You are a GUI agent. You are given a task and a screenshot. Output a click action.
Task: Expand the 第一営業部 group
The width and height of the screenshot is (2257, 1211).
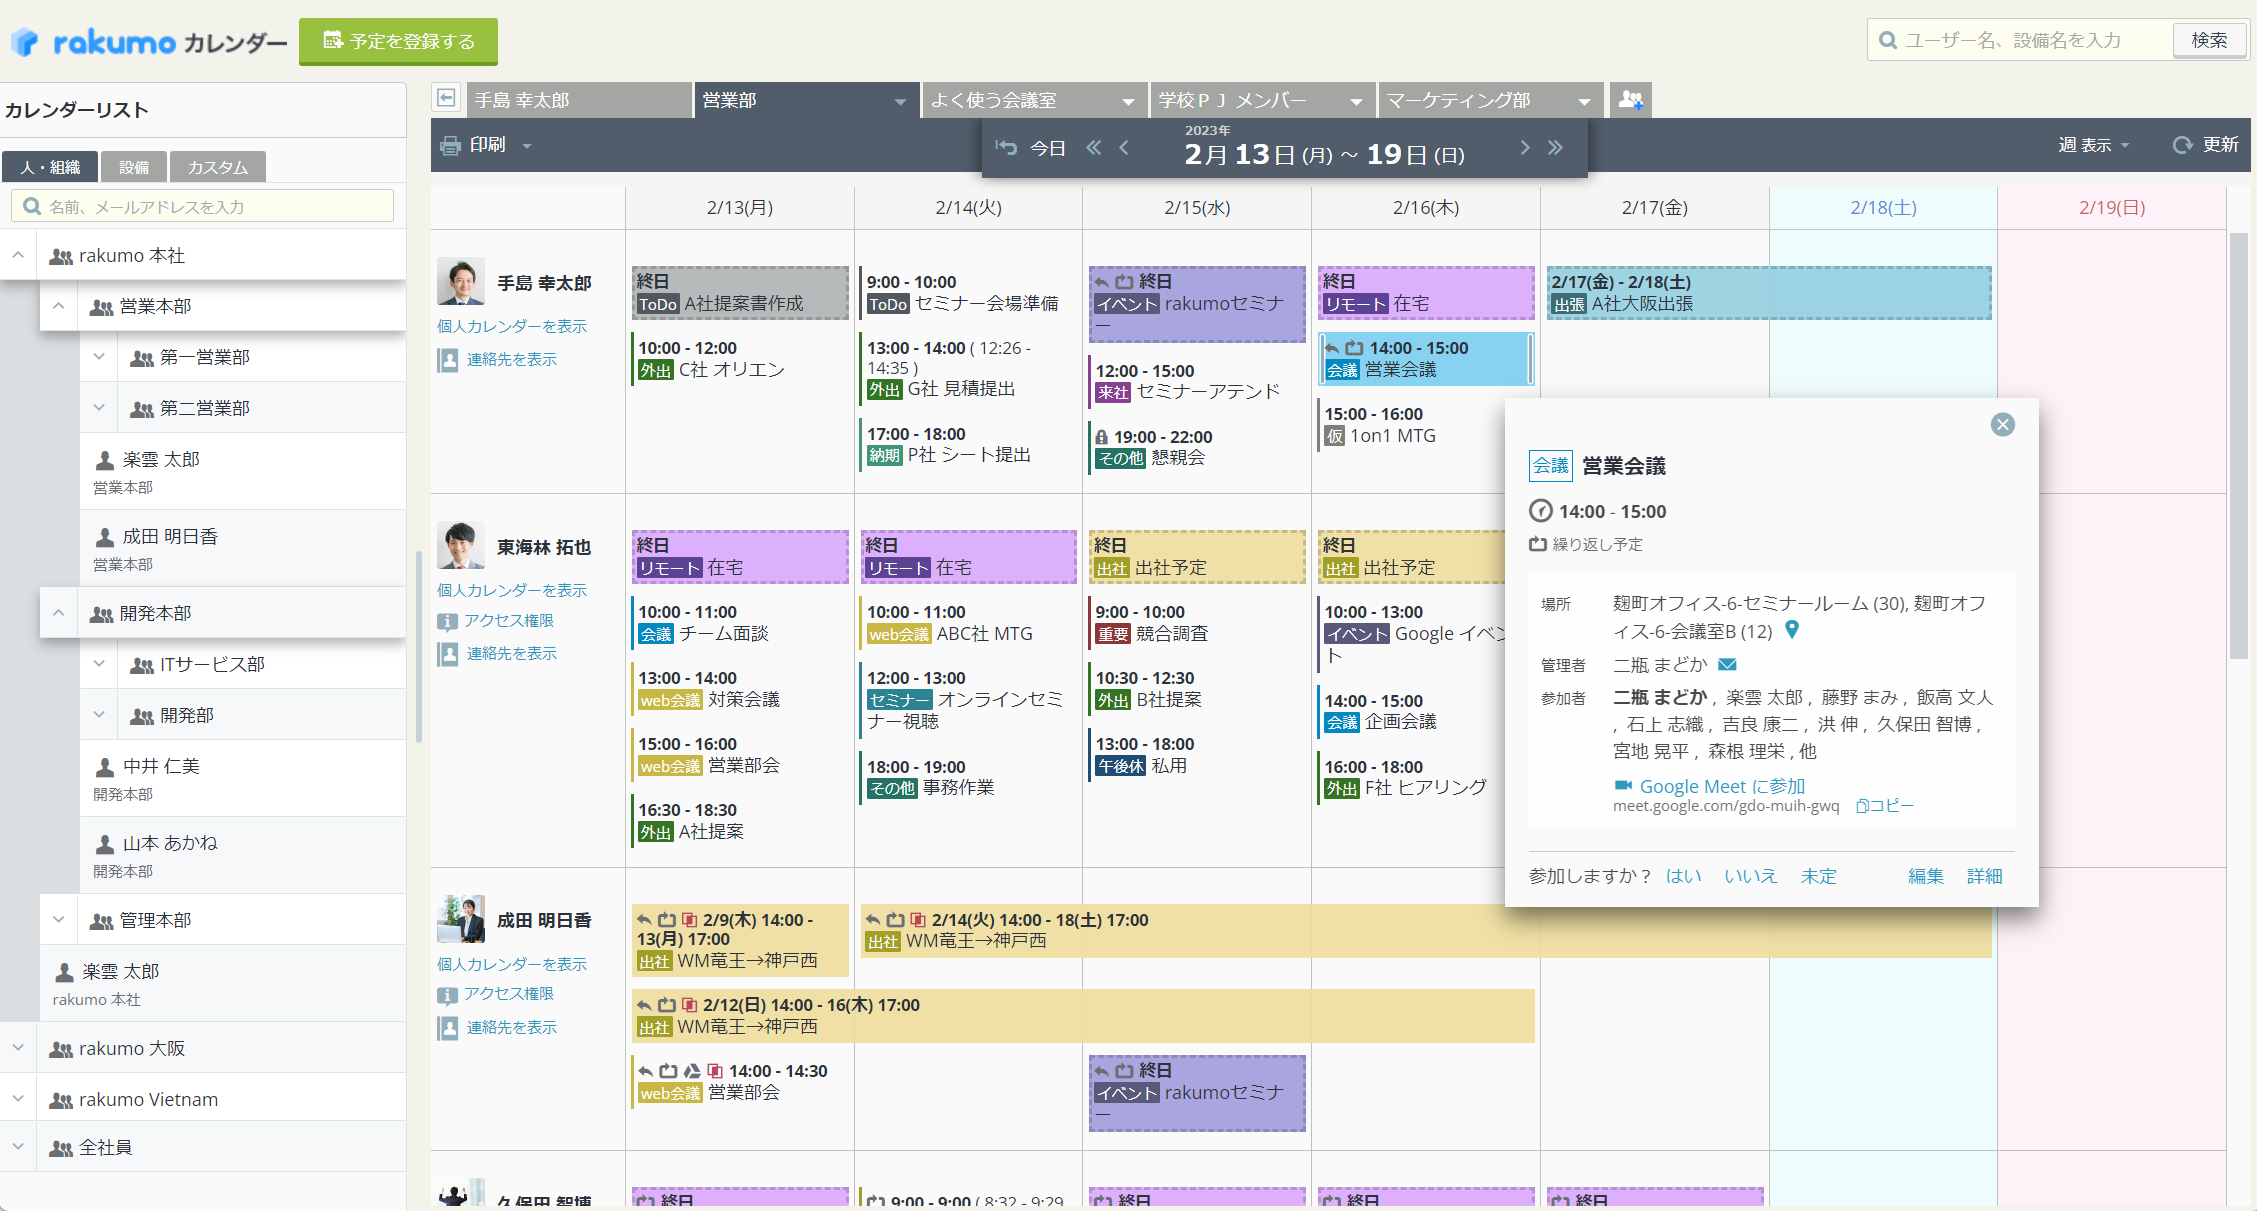[x=99, y=357]
